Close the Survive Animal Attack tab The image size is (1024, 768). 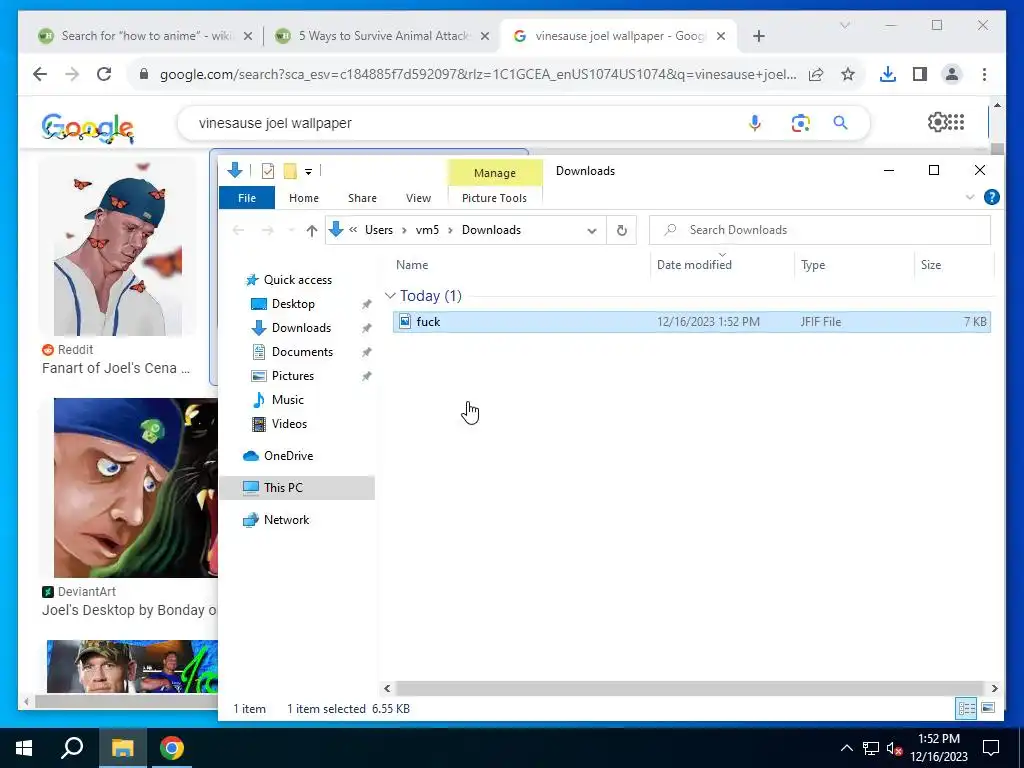(485, 36)
